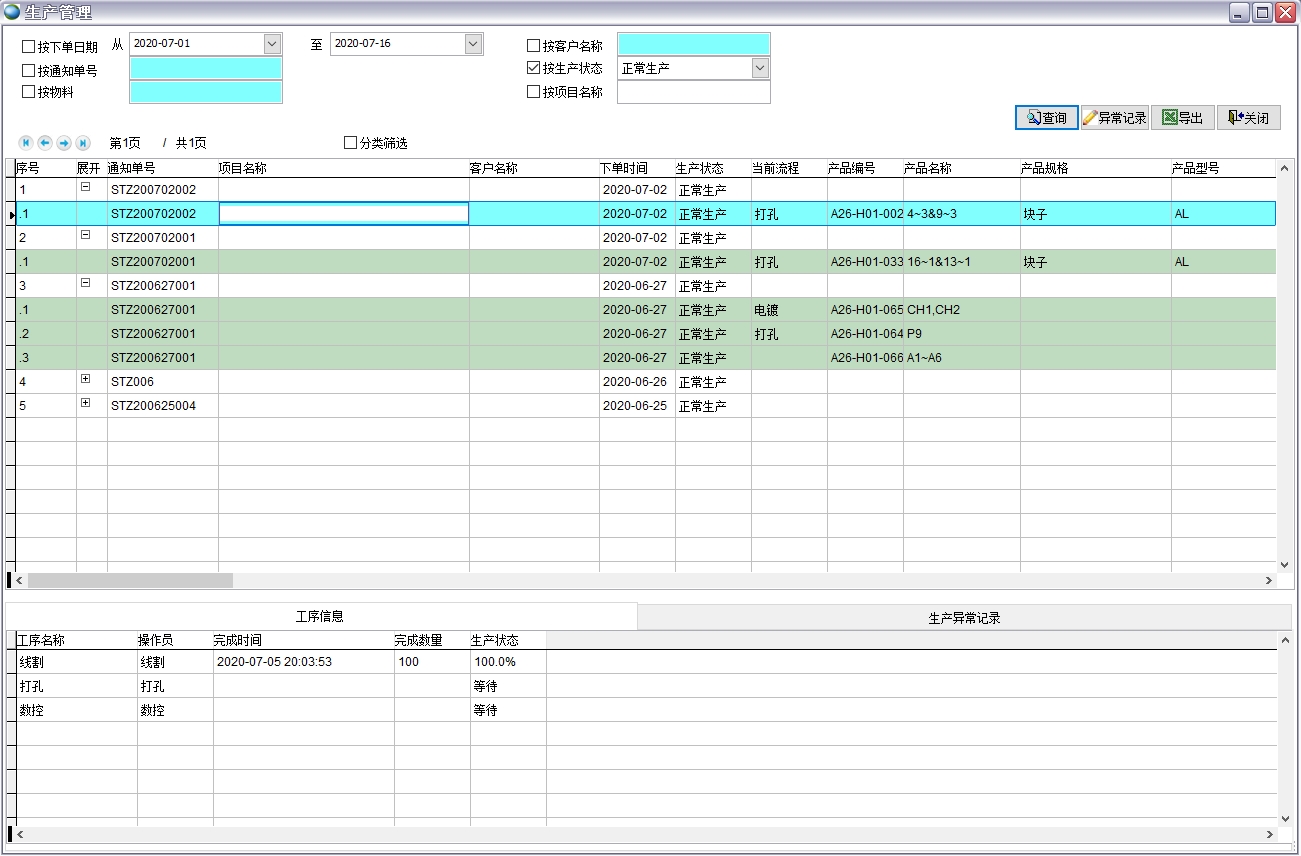Click the next page arrow icon
1301x856 pixels.
coord(64,143)
